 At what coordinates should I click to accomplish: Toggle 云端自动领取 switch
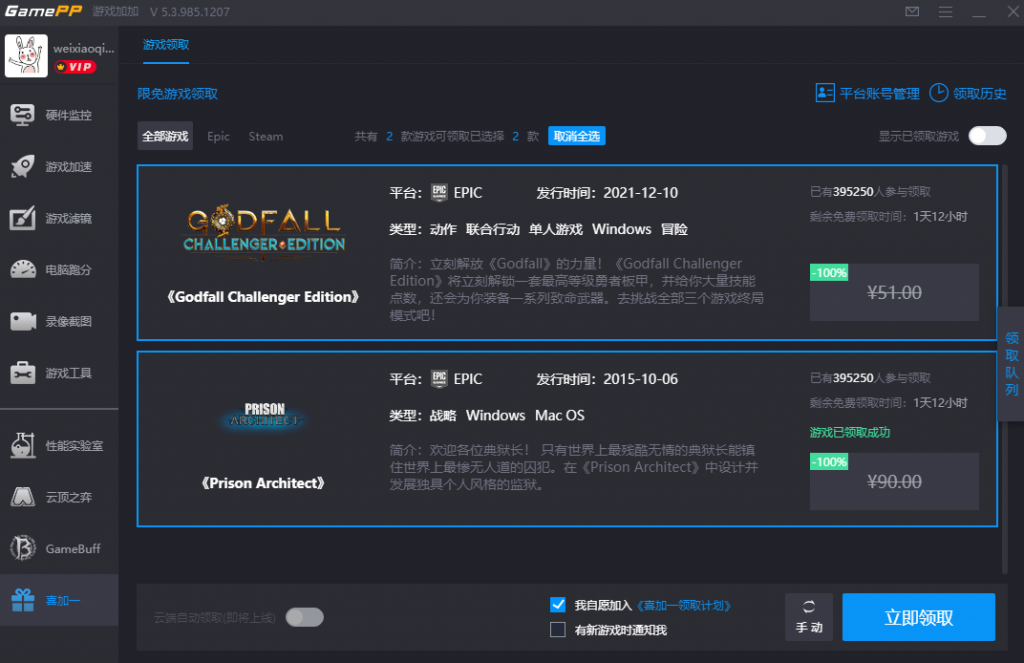(304, 617)
